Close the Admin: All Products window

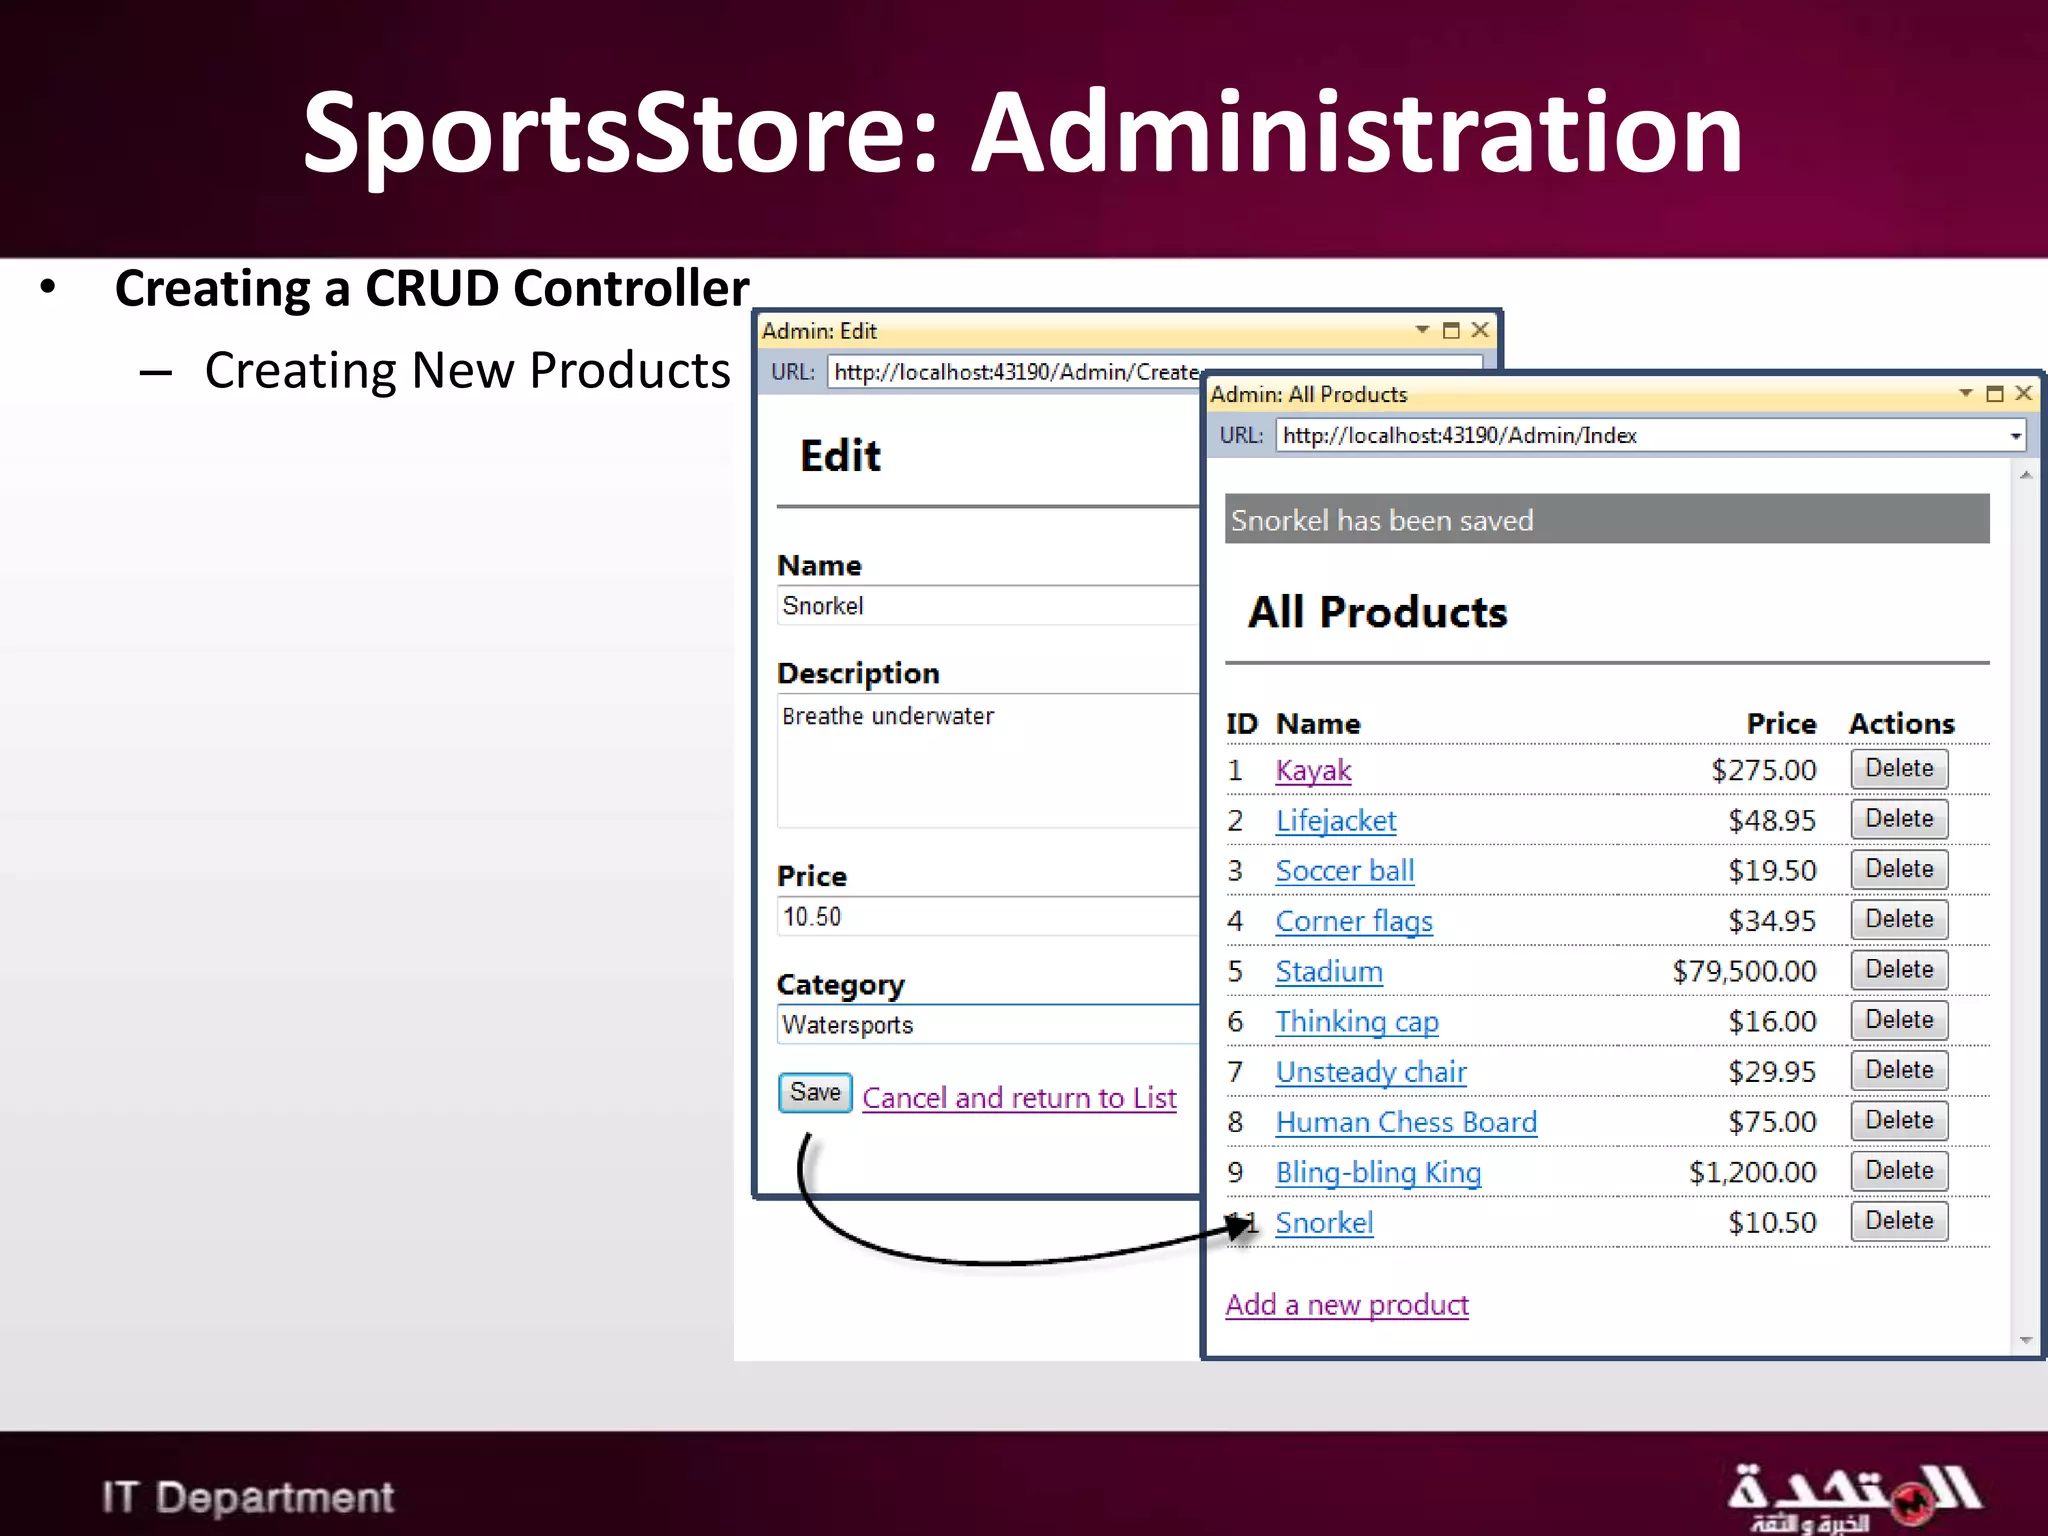pos(2024,393)
